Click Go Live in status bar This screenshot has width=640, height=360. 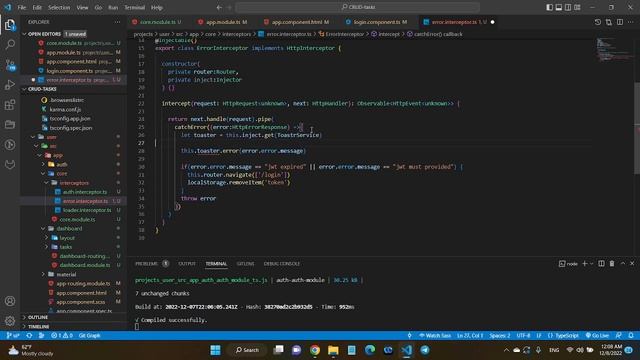(x=597, y=336)
